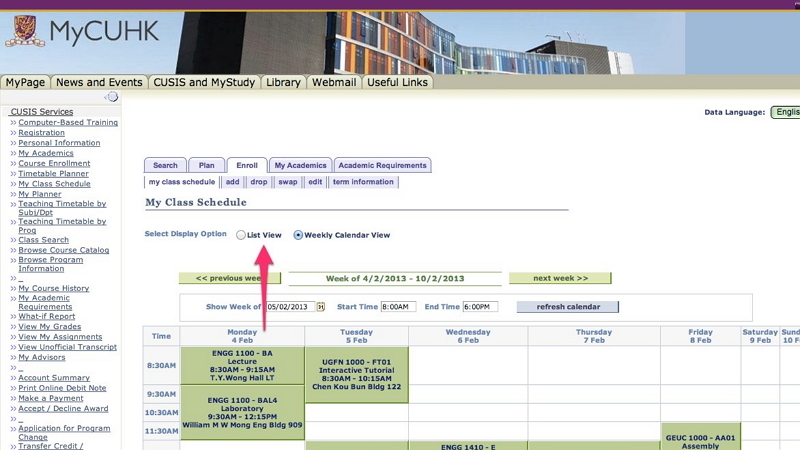Click the Show Week of date field

(x=290, y=307)
